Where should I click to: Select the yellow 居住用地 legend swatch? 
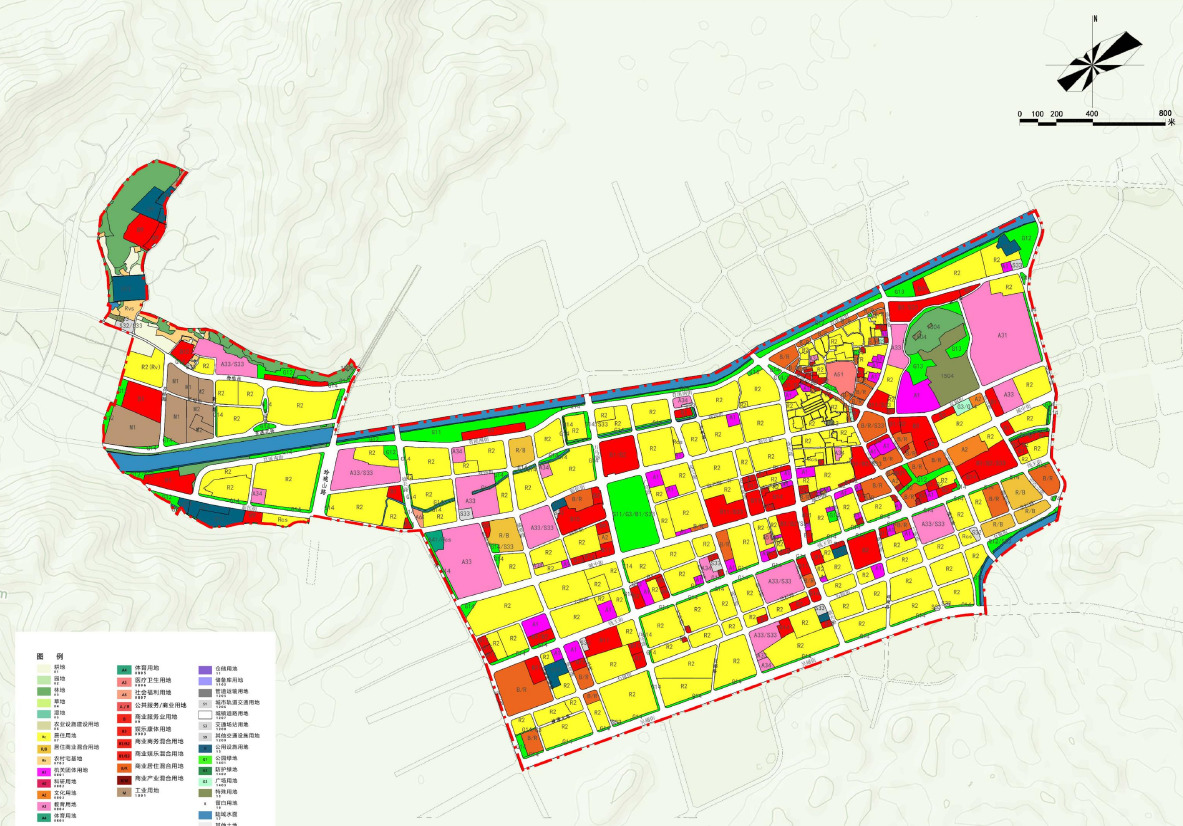click(x=44, y=736)
